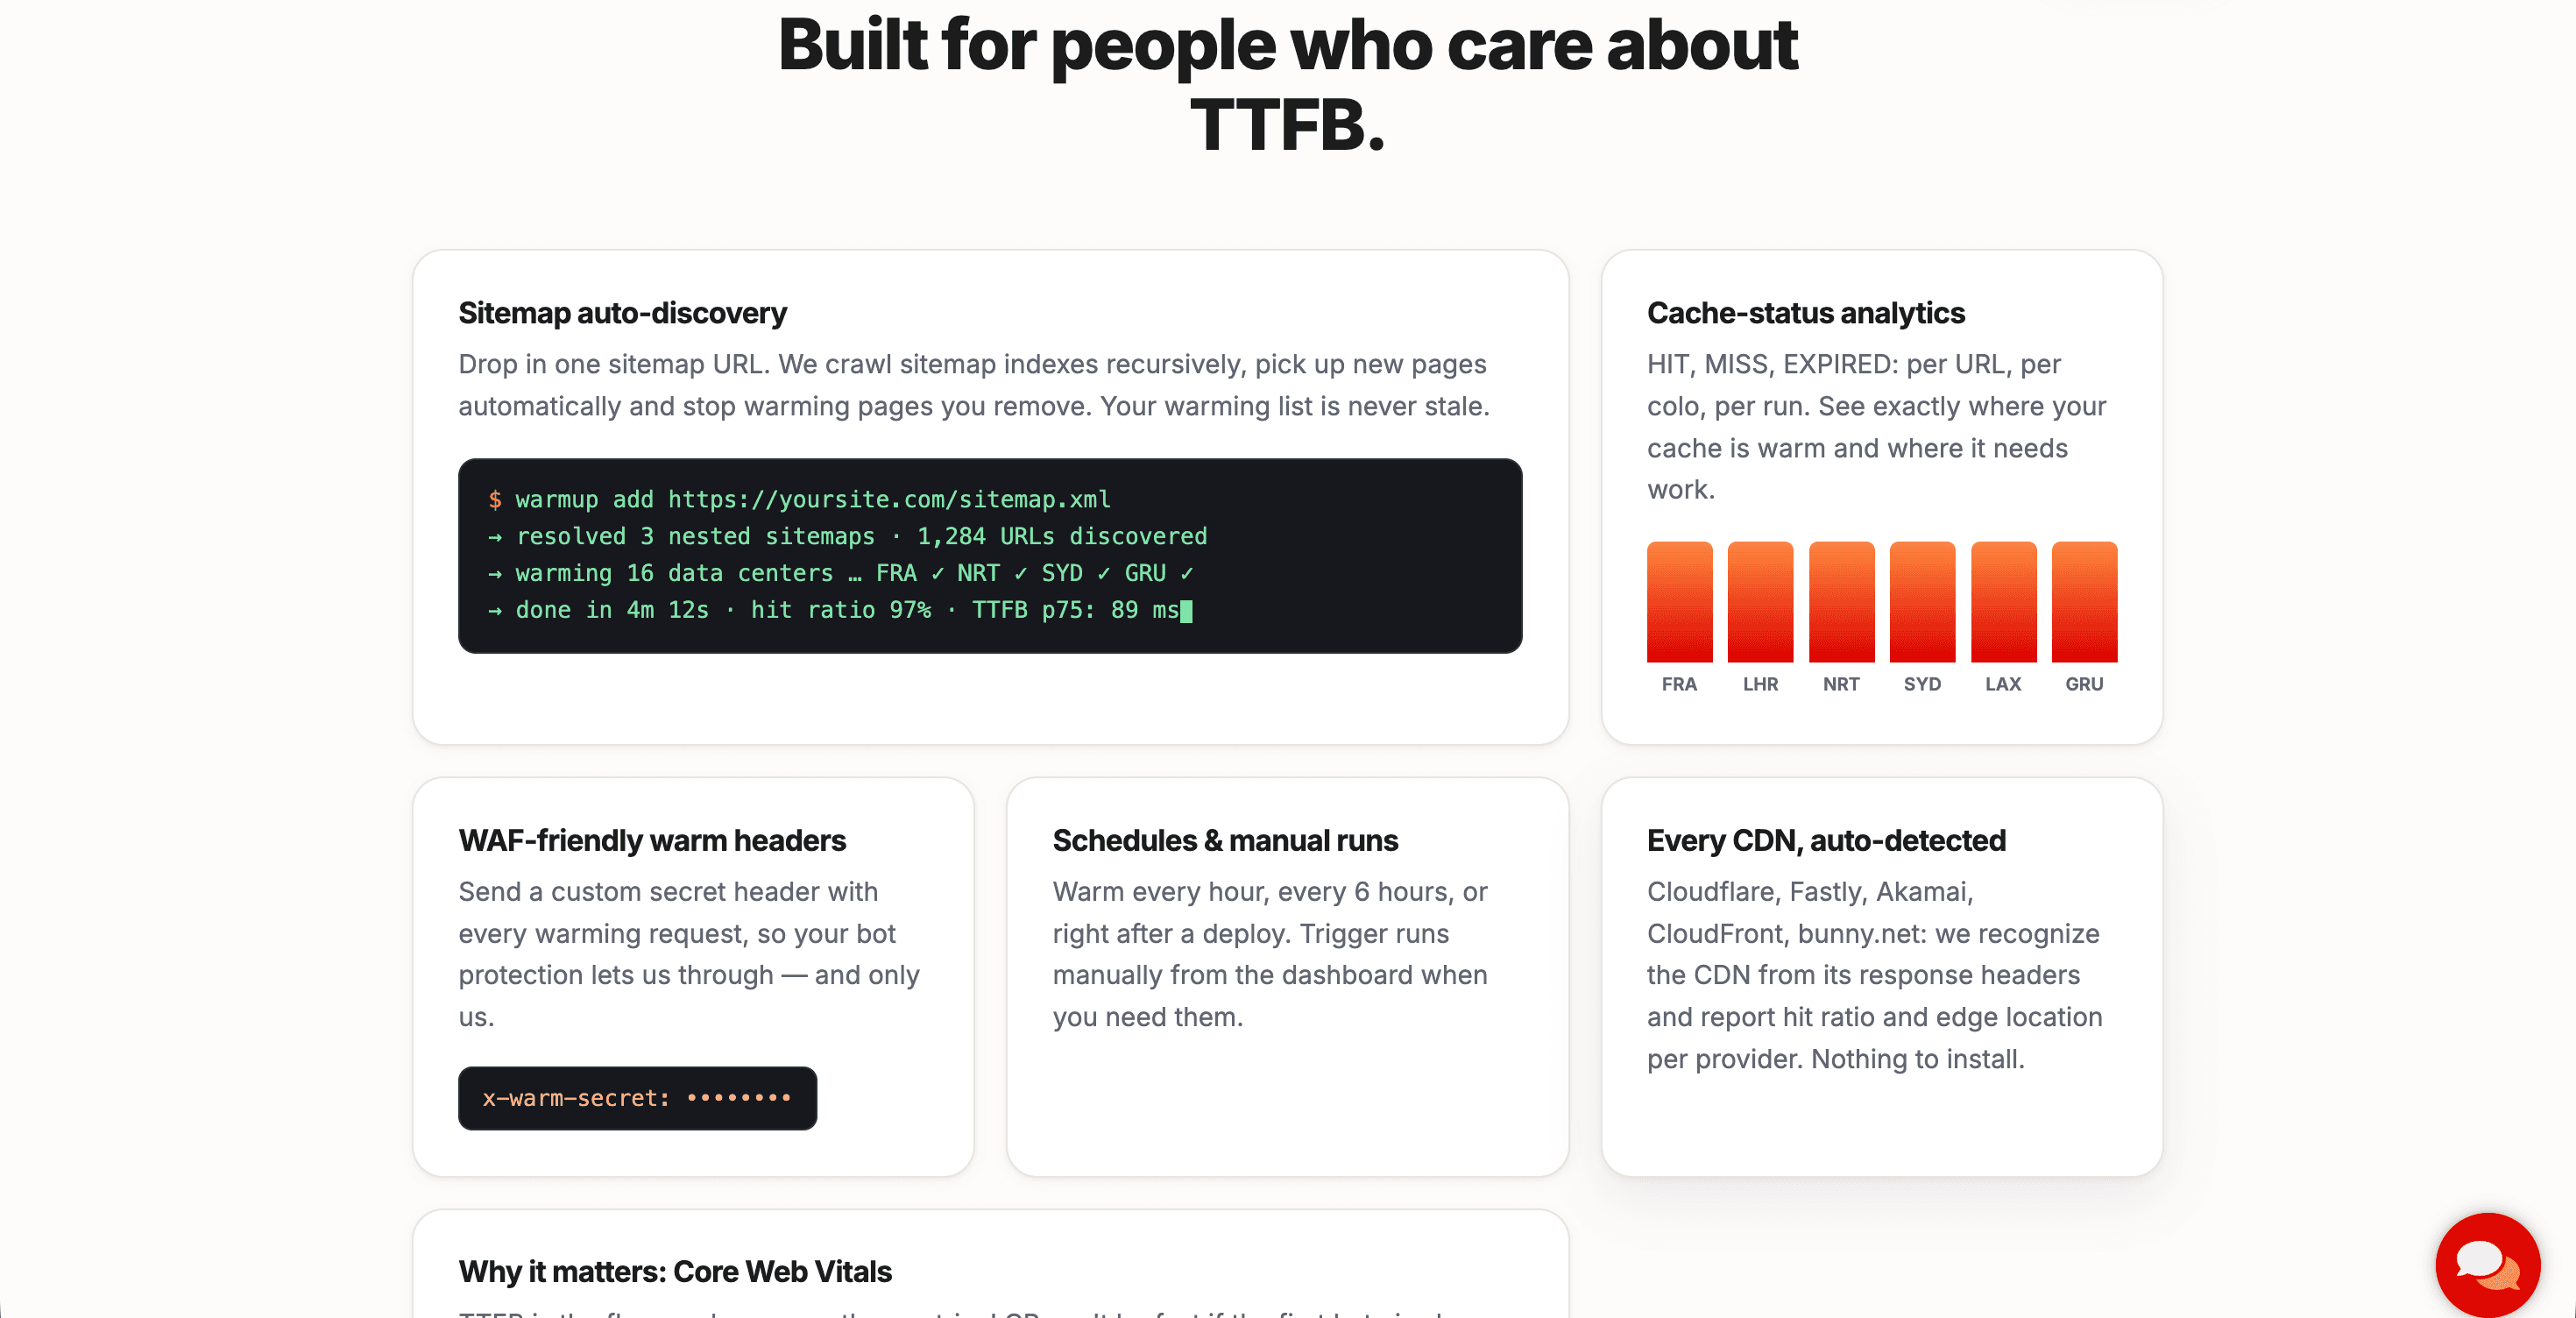This screenshot has height=1318, width=2576.
Task: Click the terminal line showing hit ratio 97%
Action: coord(839,610)
